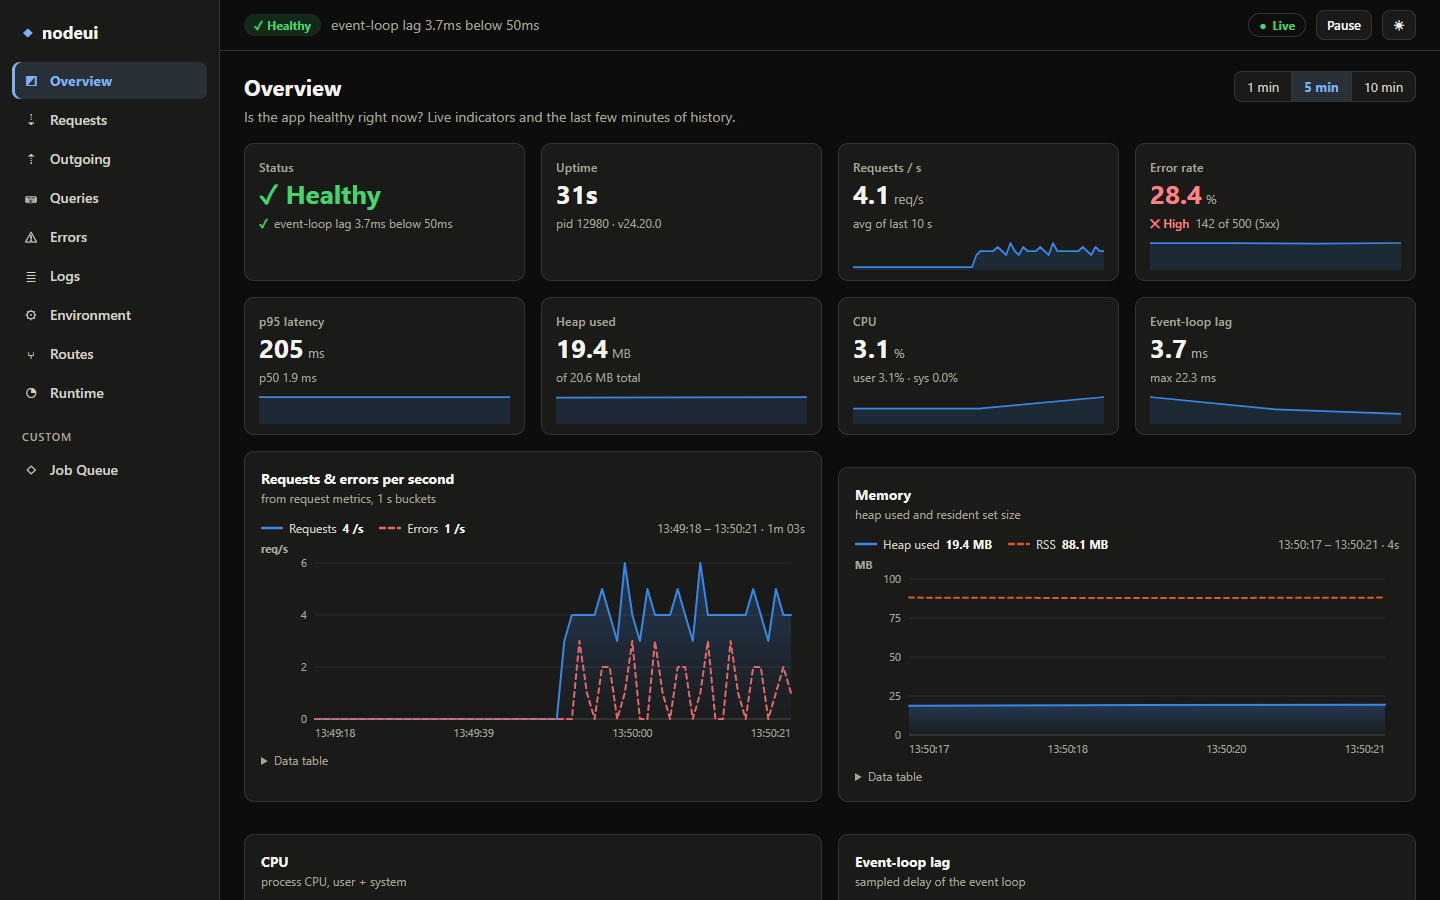Click the Job Queue diamond icon
This screenshot has width=1440, height=900.
[31, 470]
